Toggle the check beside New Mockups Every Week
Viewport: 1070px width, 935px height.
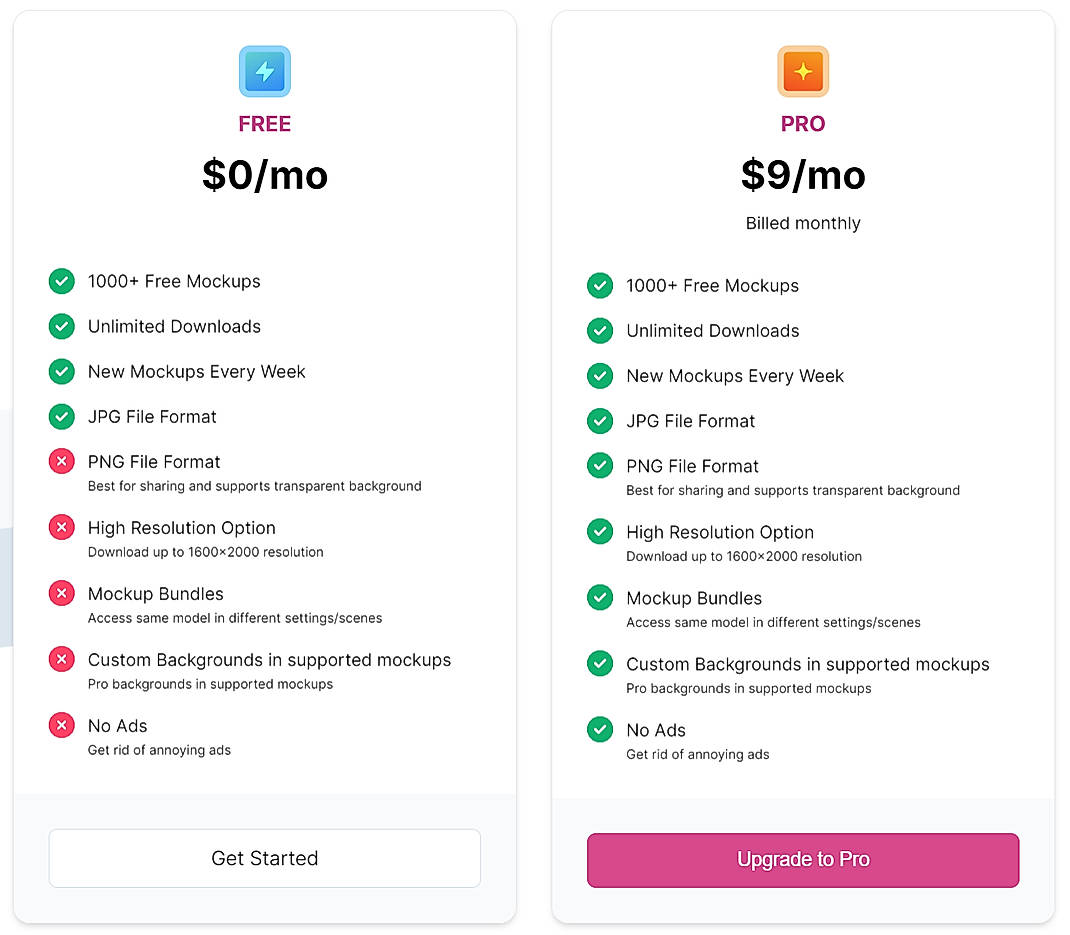(61, 371)
